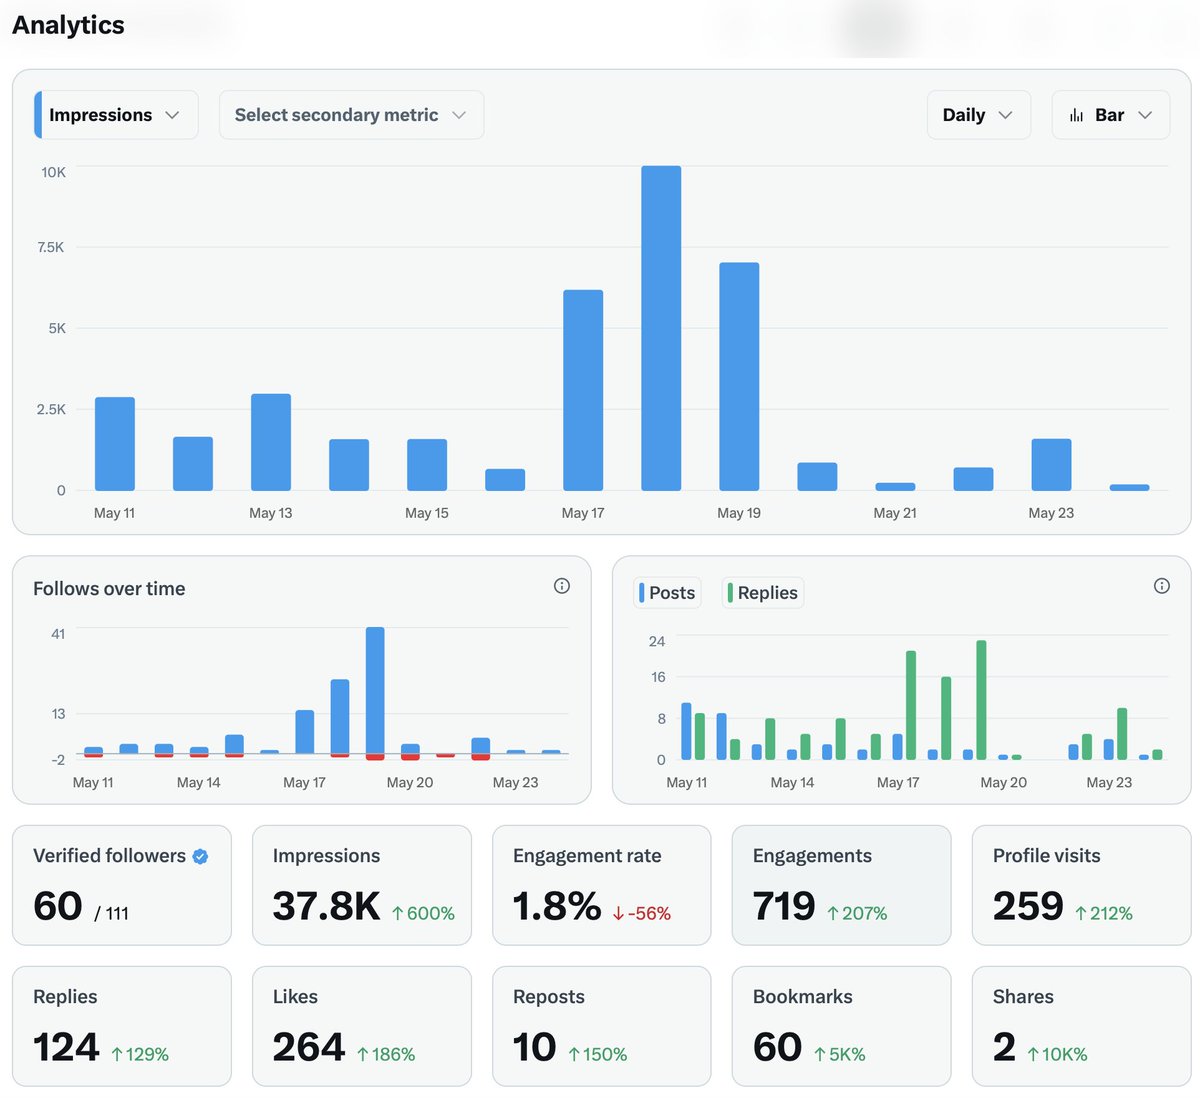The image size is (1200, 1098).
Task: Click the 150% increase on Reposts
Action: pos(598,1054)
